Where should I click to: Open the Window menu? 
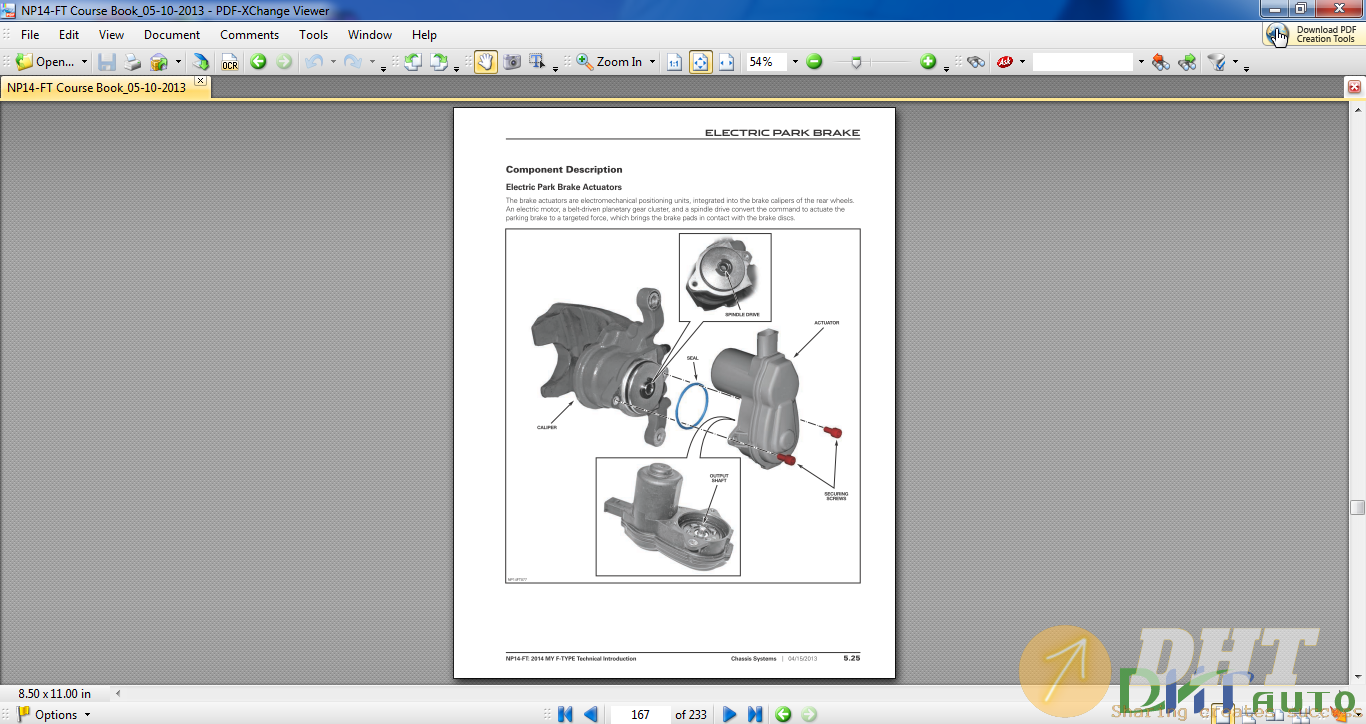point(370,34)
